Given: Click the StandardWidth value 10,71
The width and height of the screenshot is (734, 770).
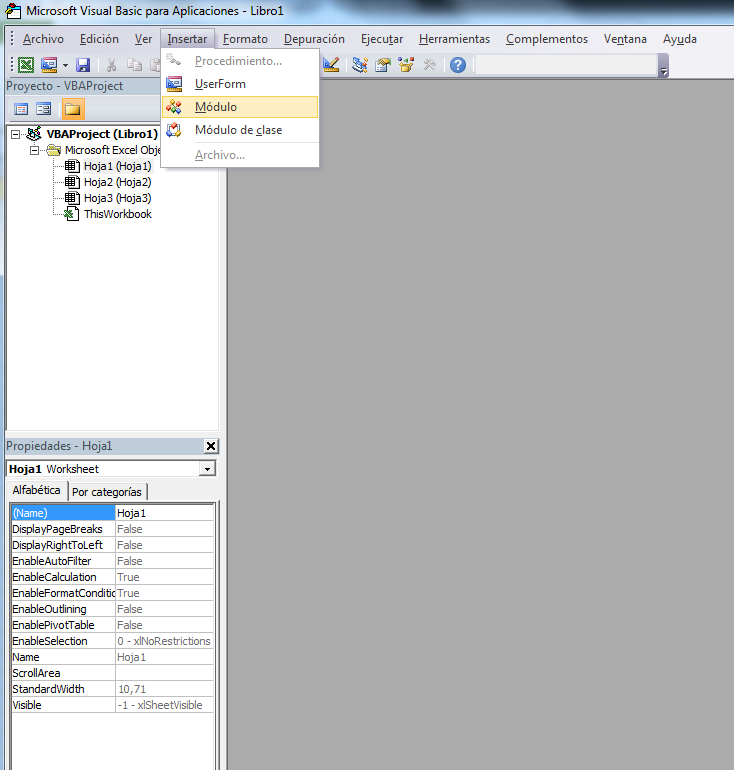Looking at the screenshot, I should (x=164, y=689).
